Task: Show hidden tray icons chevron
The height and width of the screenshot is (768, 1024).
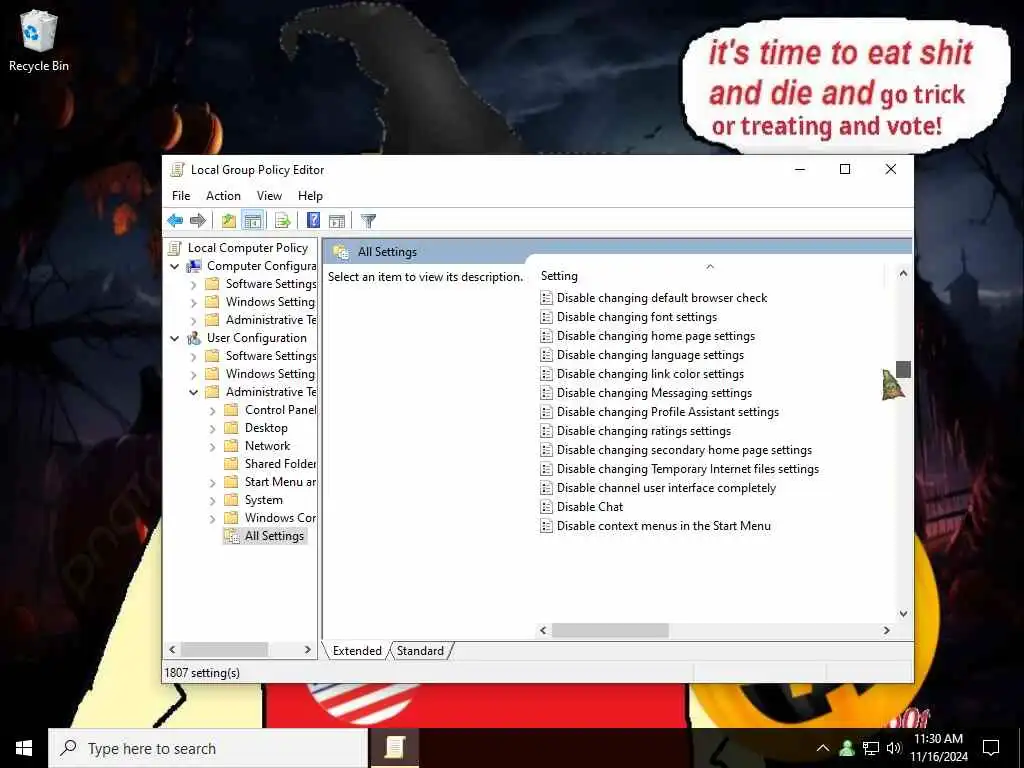Action: (823, 748)
